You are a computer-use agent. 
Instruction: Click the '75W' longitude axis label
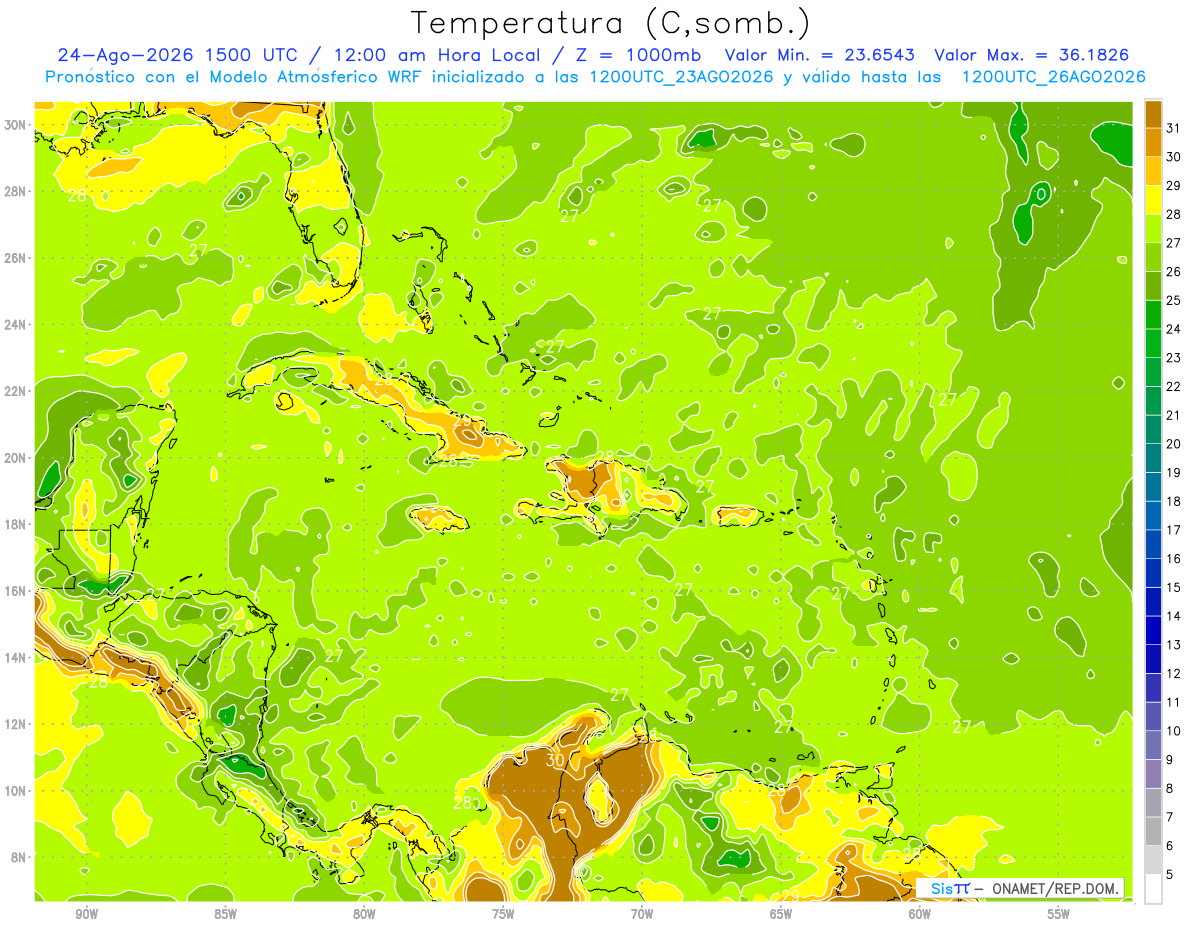tap(503, 914)
